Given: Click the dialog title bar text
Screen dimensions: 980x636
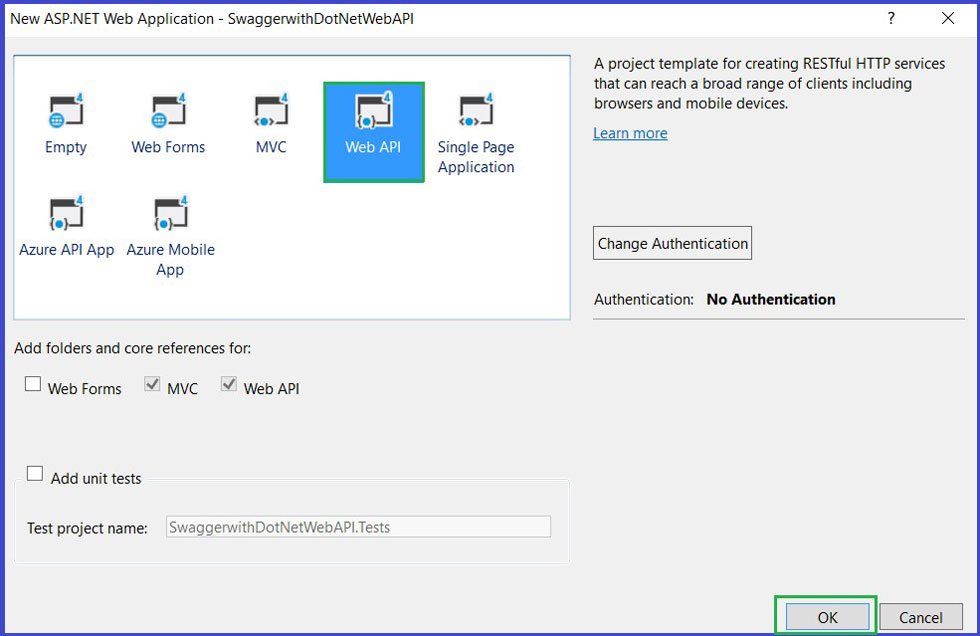Looking at the screenshot, I should [210, 18].
